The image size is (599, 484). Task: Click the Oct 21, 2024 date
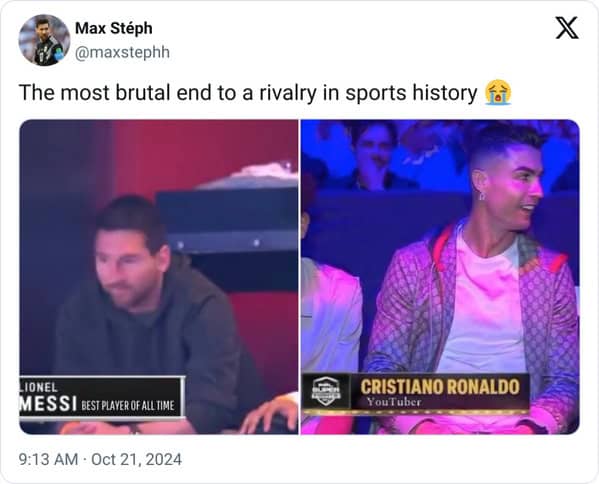[136, 459]
